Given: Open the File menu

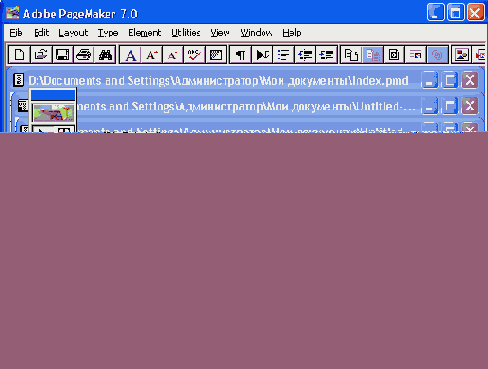Looking at the screenshot, I should click(x=16, y=33).
